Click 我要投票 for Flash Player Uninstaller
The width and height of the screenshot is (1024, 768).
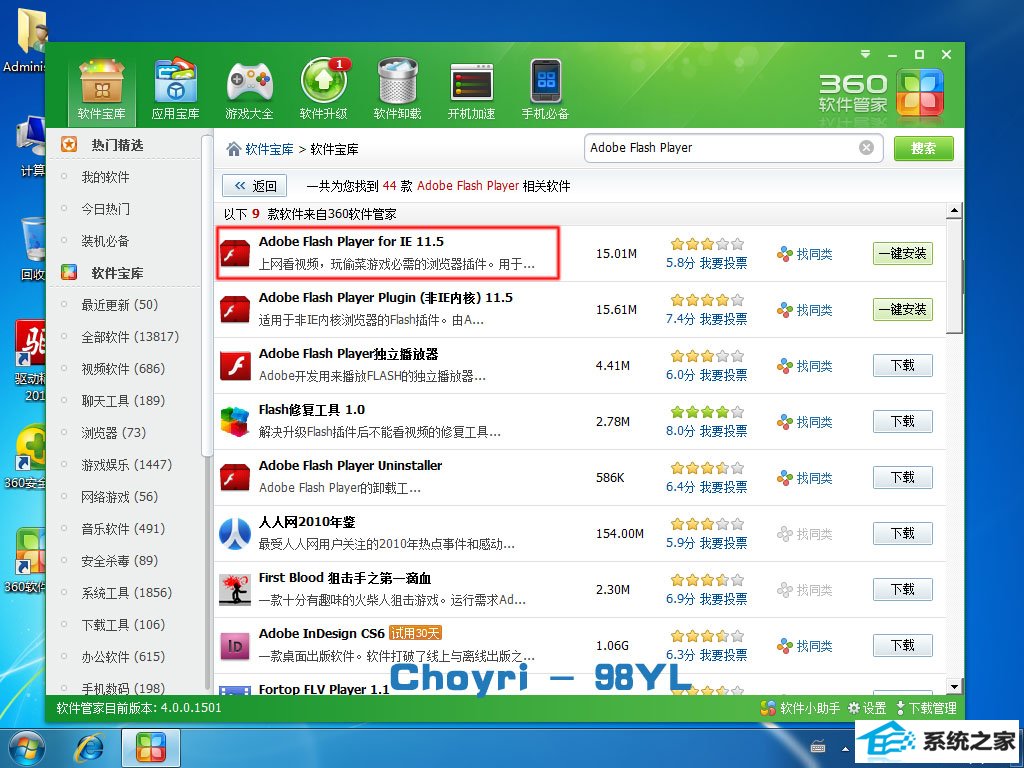click(724, 487)
